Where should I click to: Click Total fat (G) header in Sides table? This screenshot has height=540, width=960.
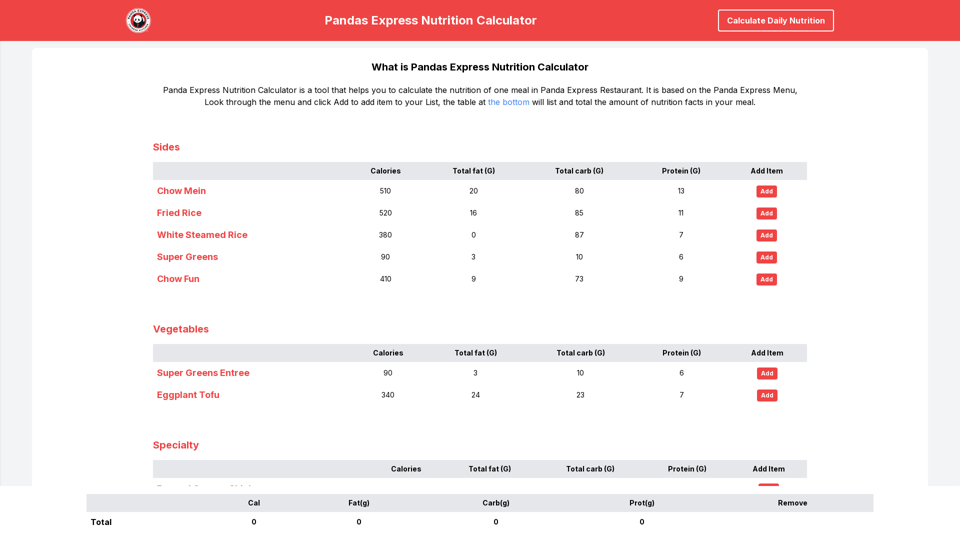pos(473,171)
